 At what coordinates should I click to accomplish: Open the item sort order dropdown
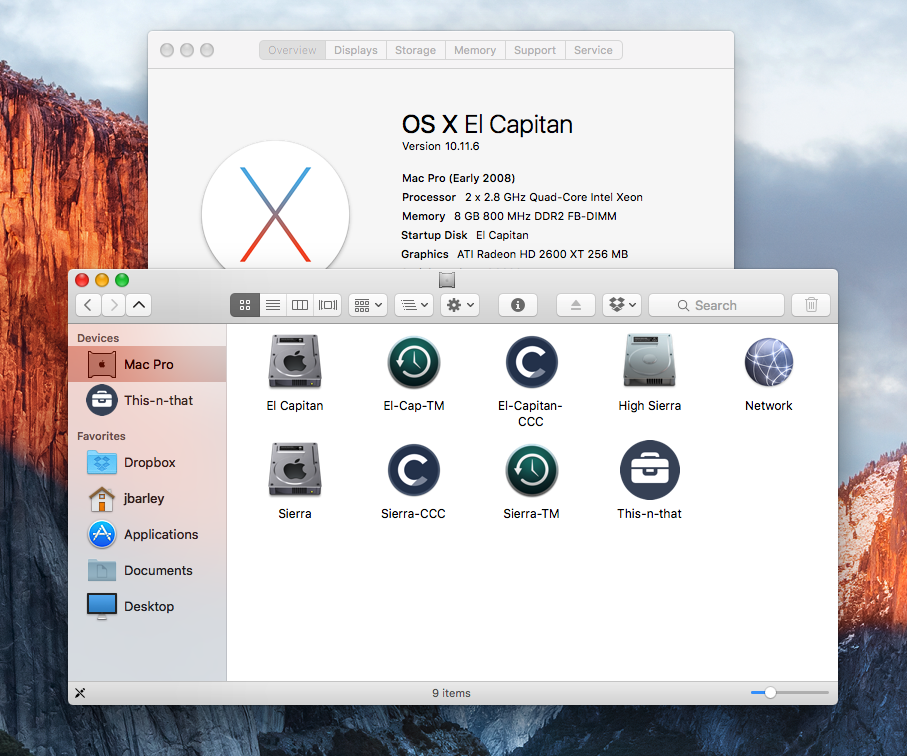point(414,305)
